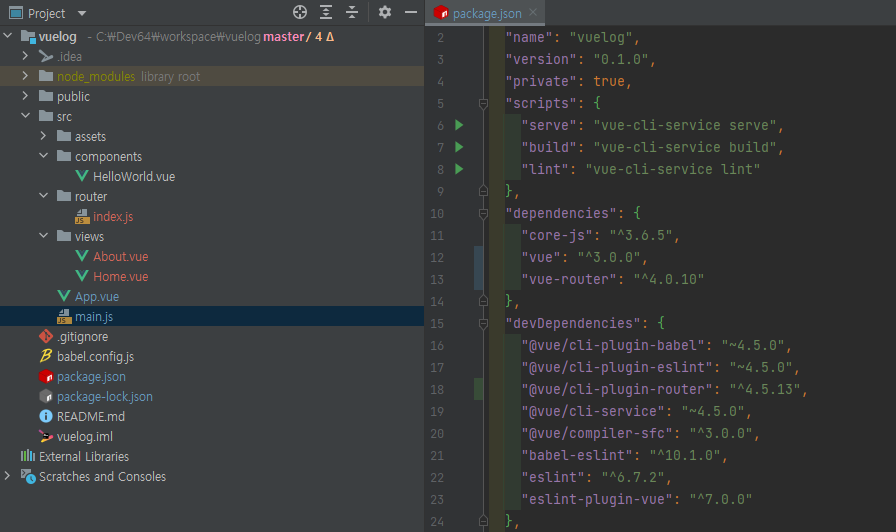This screenshot has width=896, height=532.
Task: Click the VCS change marker beside line 12
Action: tap(478, 258)
